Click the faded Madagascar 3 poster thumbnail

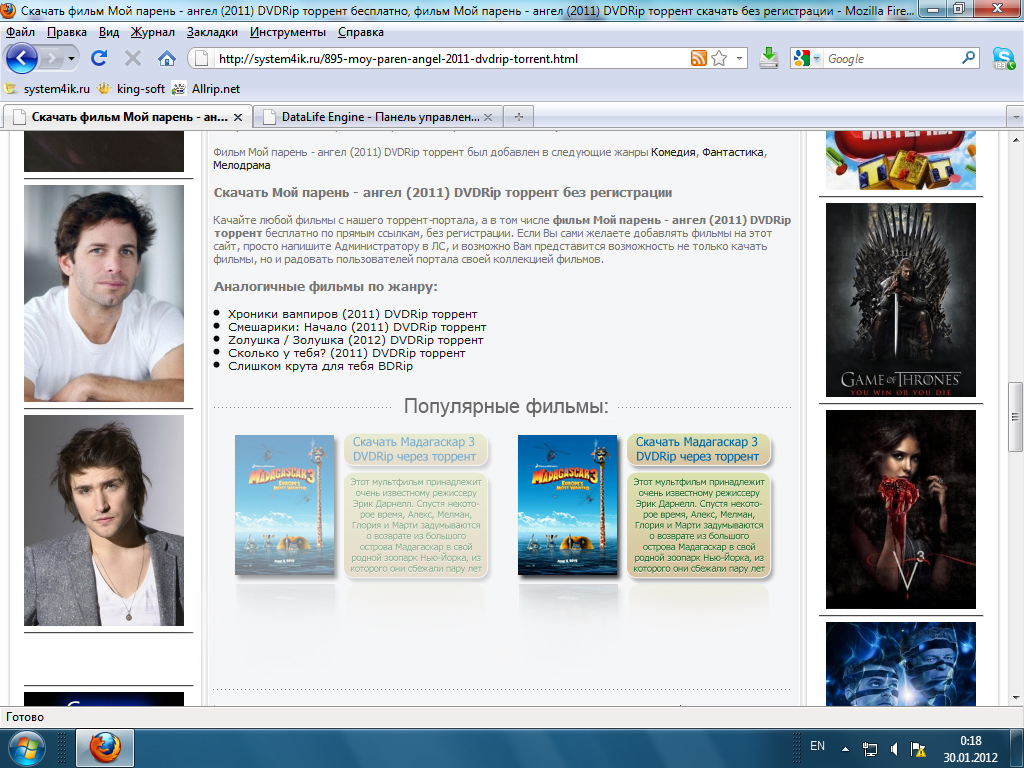[285, 505]
